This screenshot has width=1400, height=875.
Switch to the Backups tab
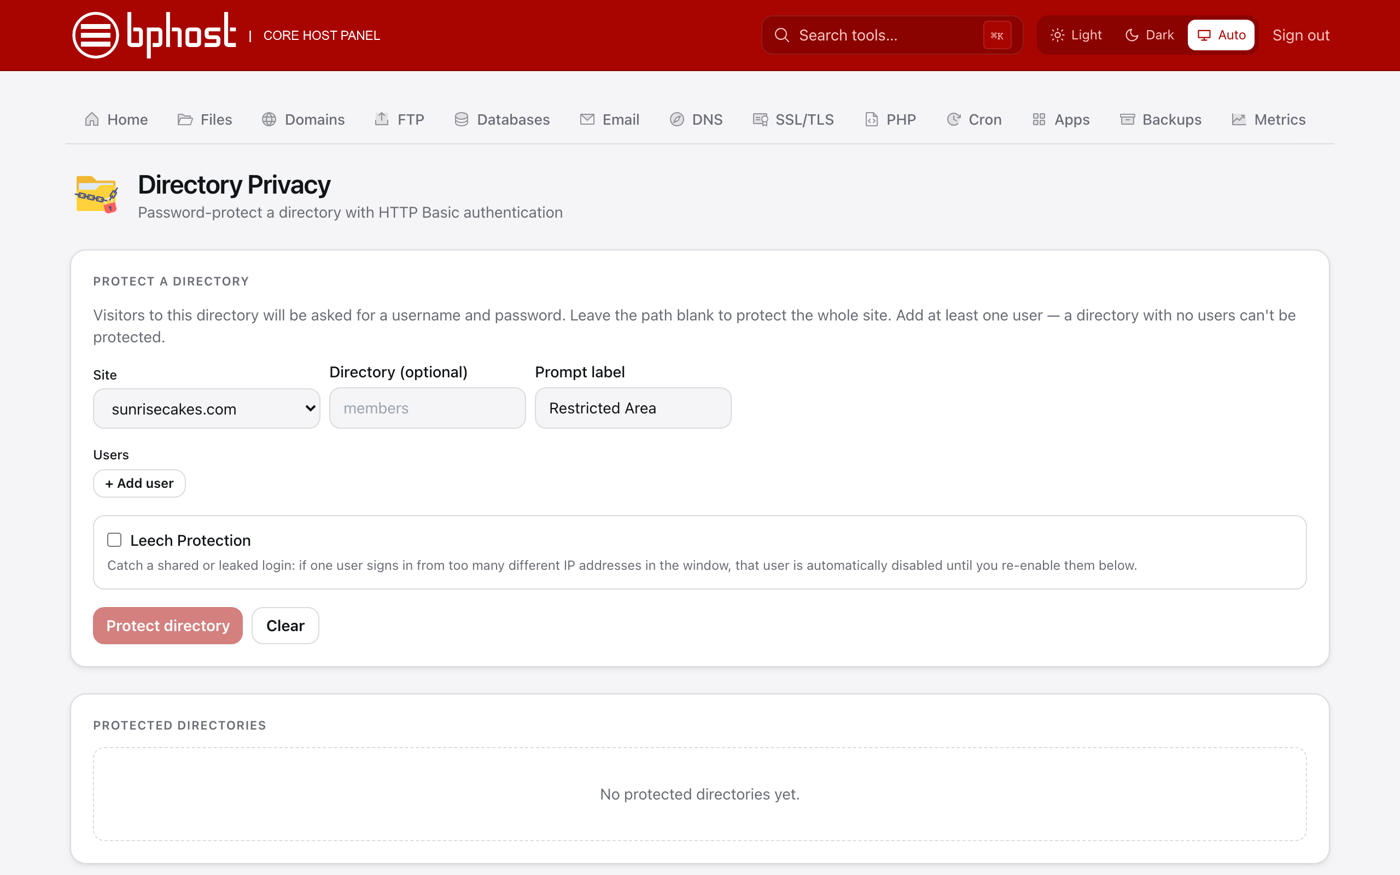click(x=1161, y=119)
